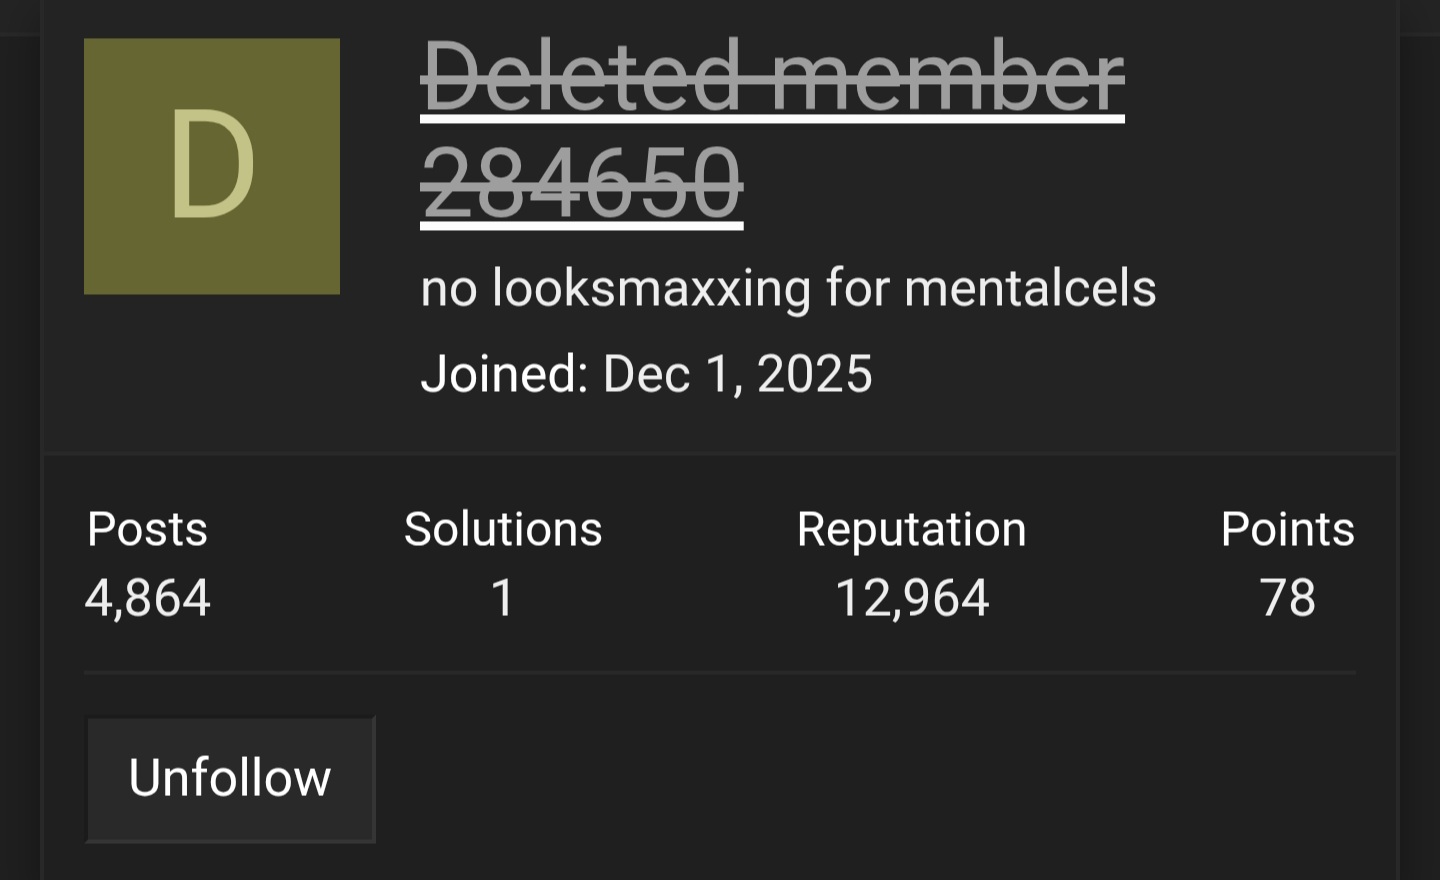
Task: Open the Solutions count of 1
Action: (502, 598)
